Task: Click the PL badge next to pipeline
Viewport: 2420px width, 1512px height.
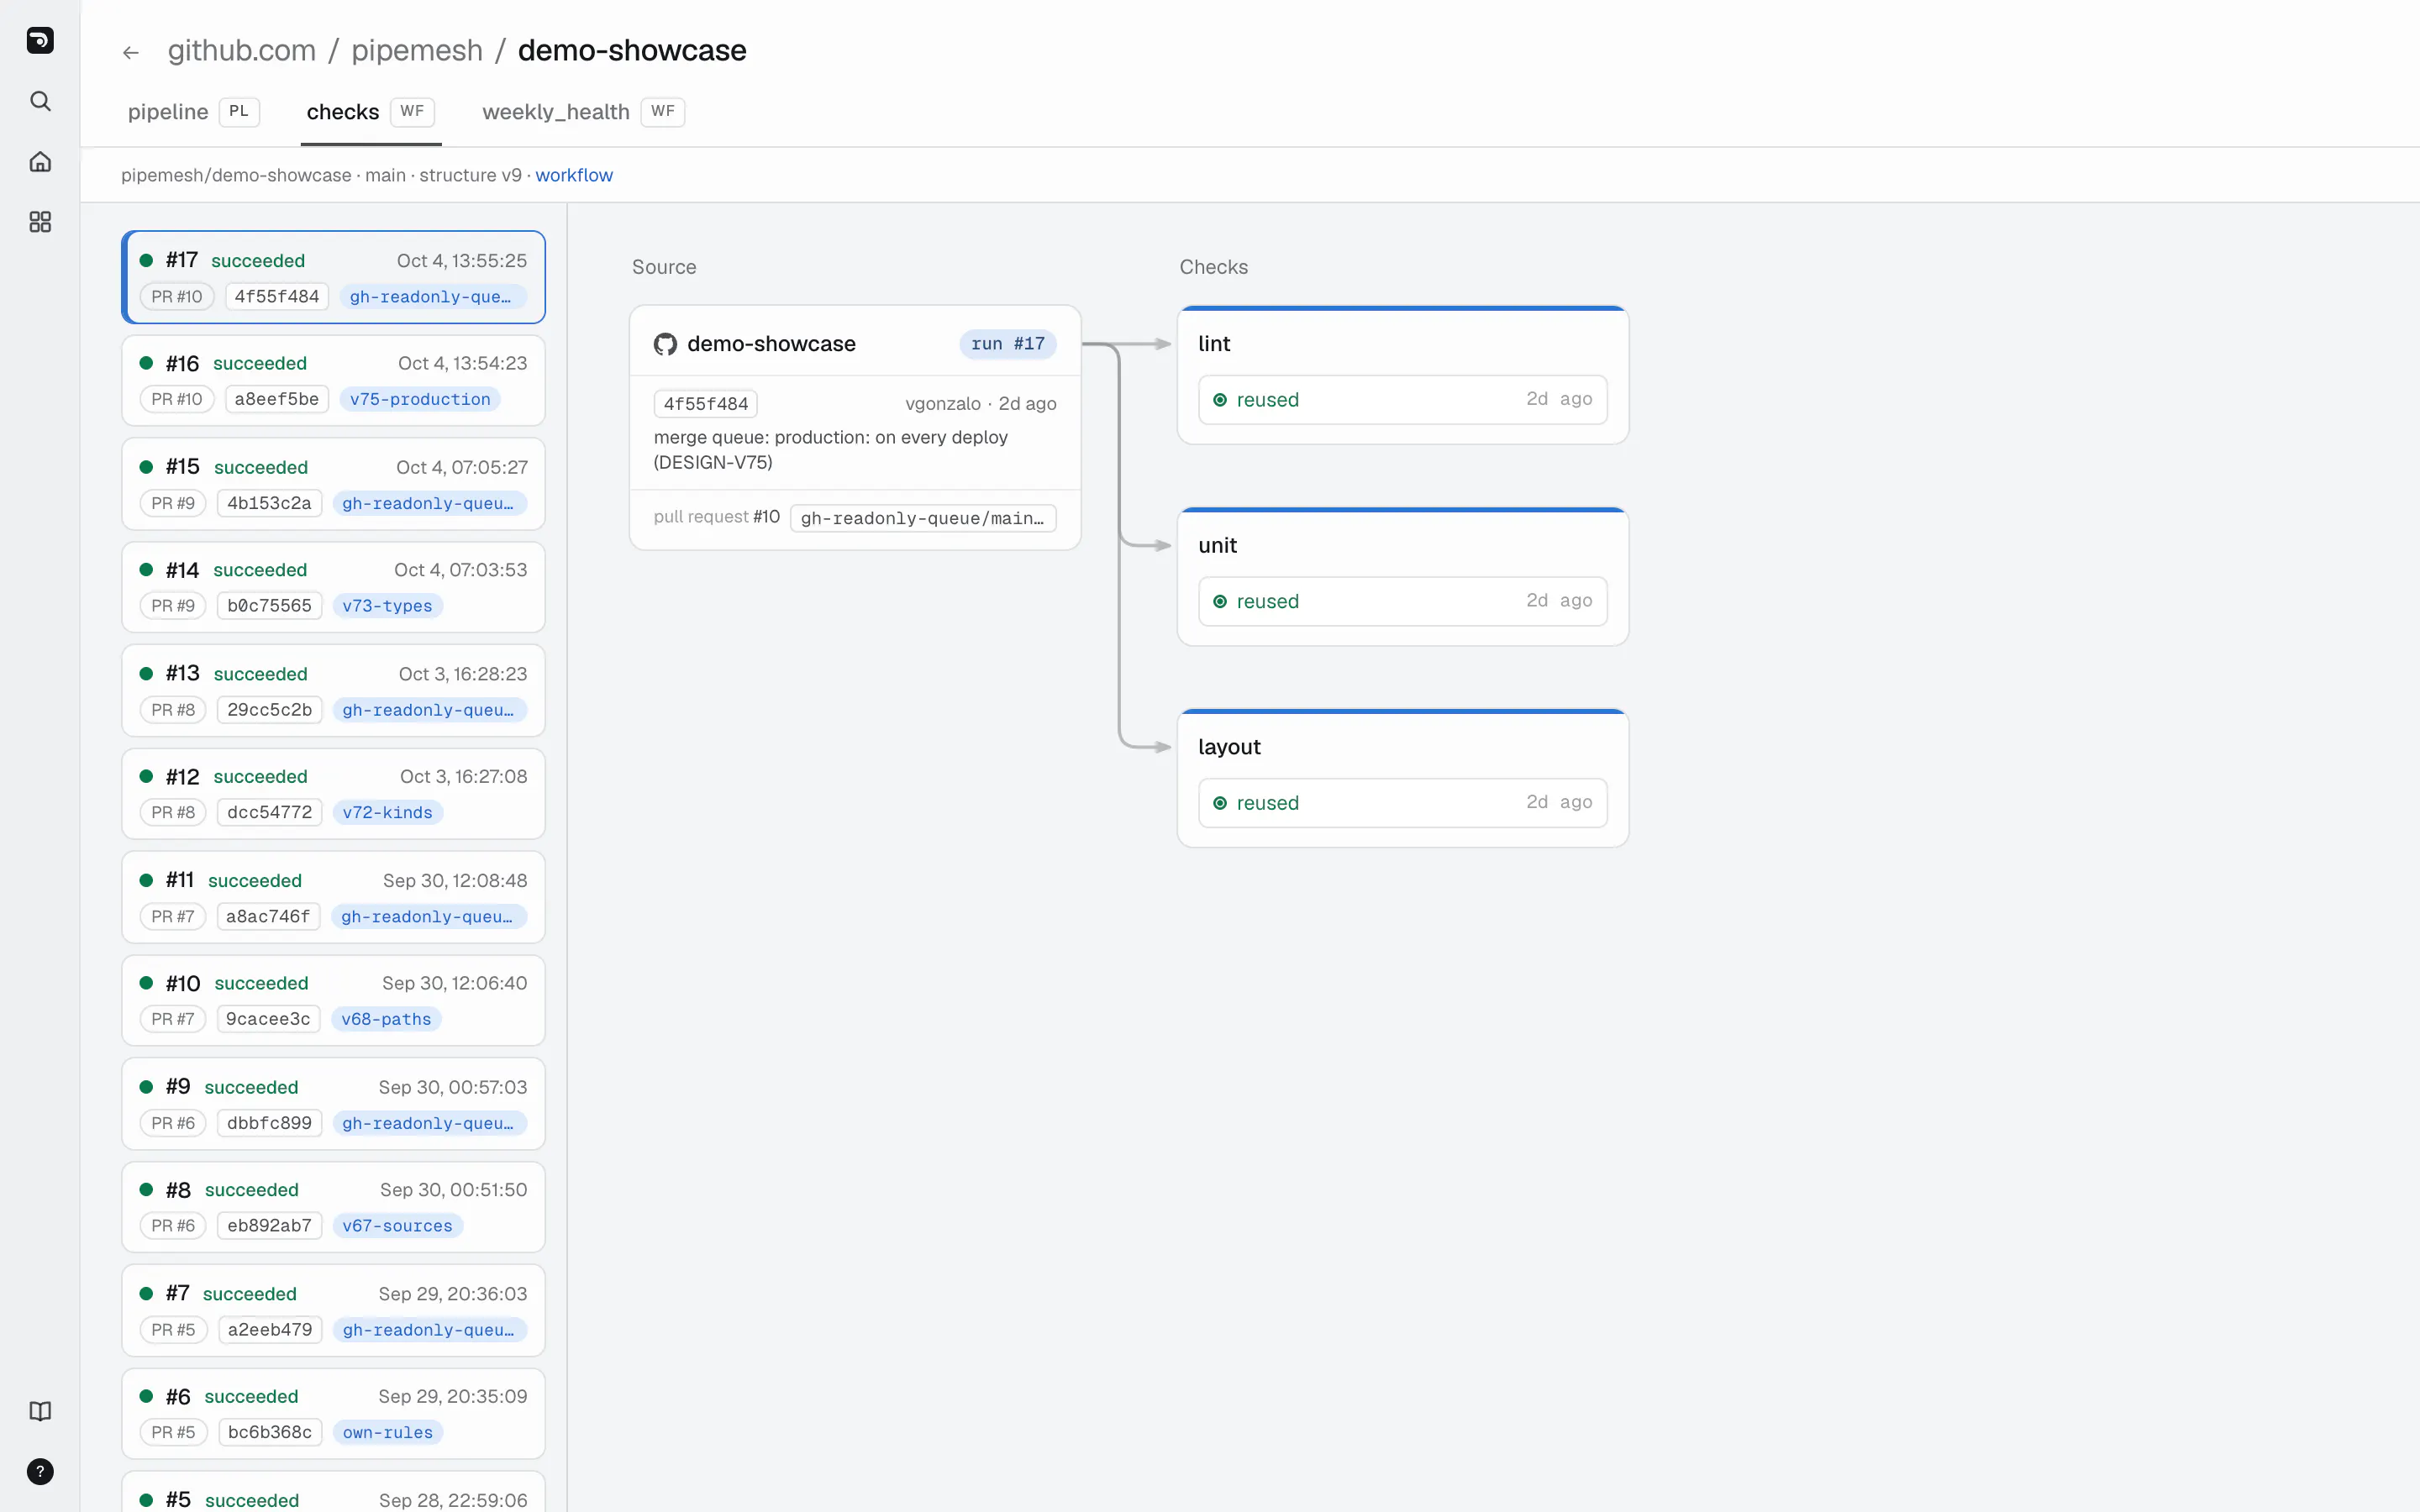Action: (x=239, y=111)
